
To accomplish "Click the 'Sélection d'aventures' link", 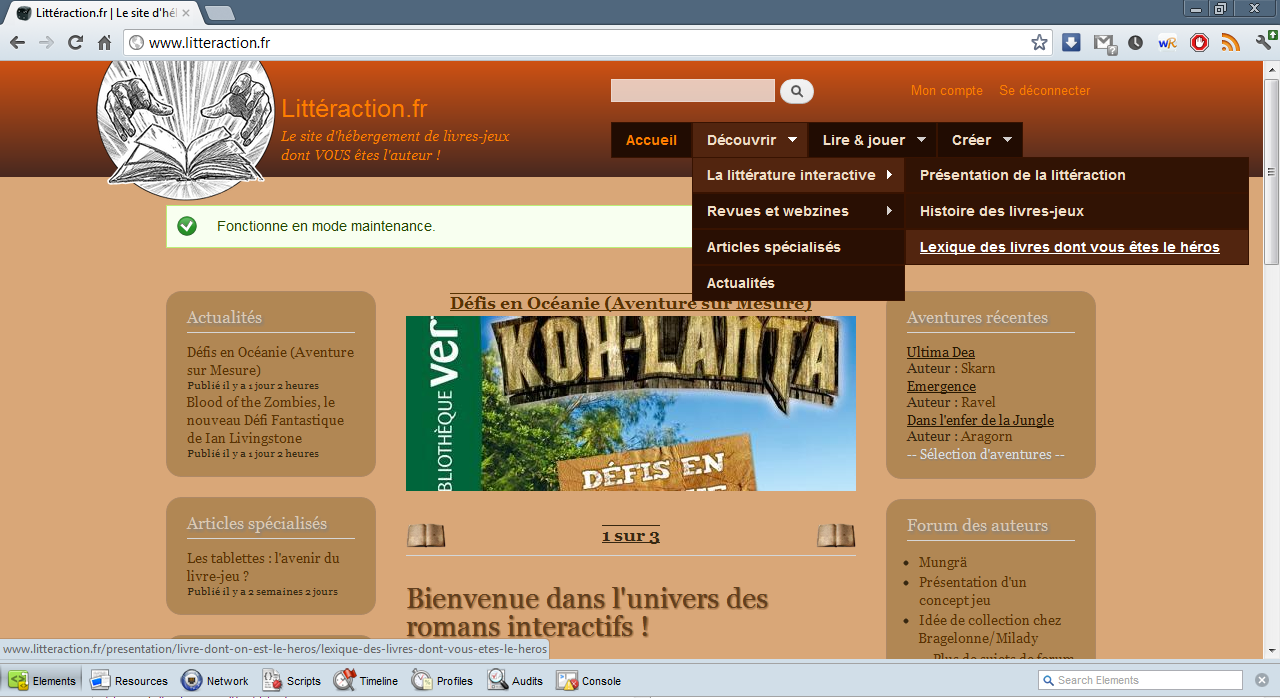I will pyautogui.click(x=986, y=454).
